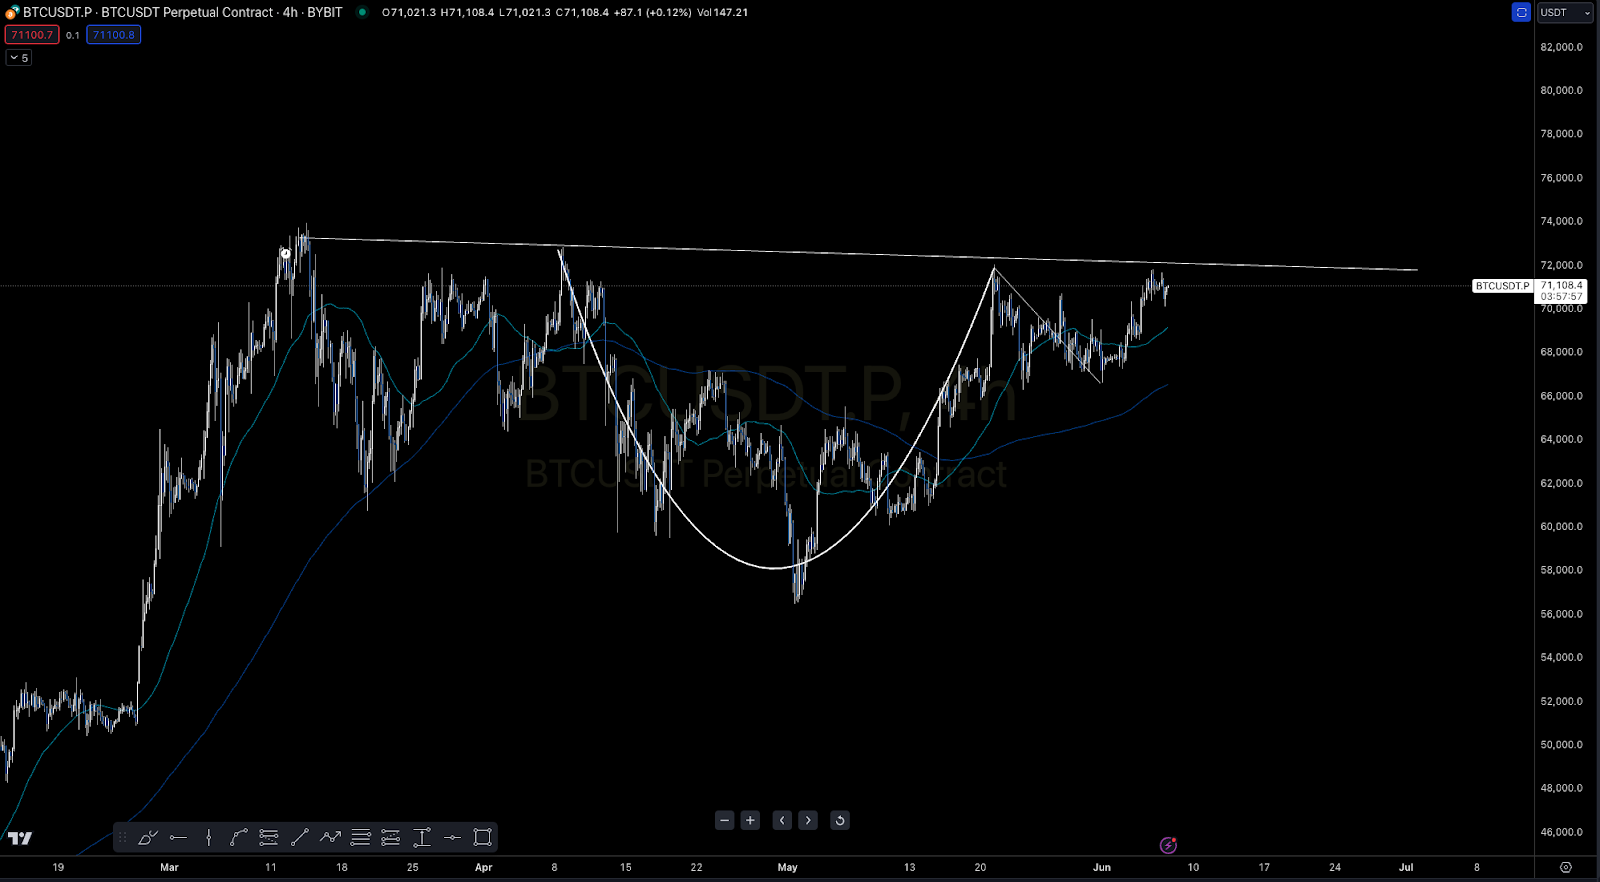The width and height of the screenshot is (1600, 882).
Task: Click the BTCUSDT.P symbol title
Action: 58,12
